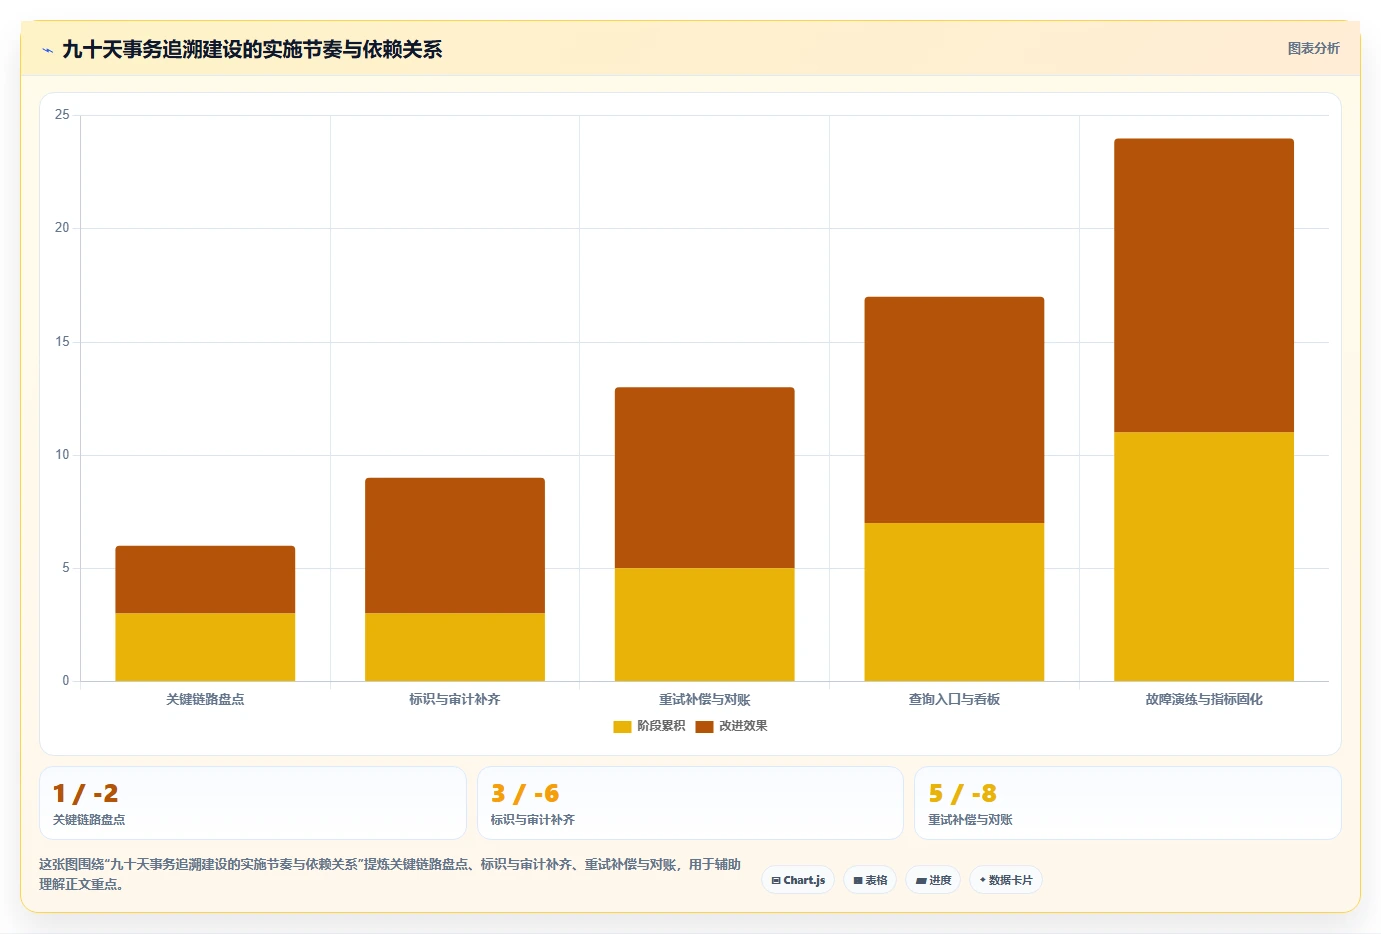Toggle the 阶段累积 legend color swatch
Screen dimensions: 1381x934
[x=622, y=726]
